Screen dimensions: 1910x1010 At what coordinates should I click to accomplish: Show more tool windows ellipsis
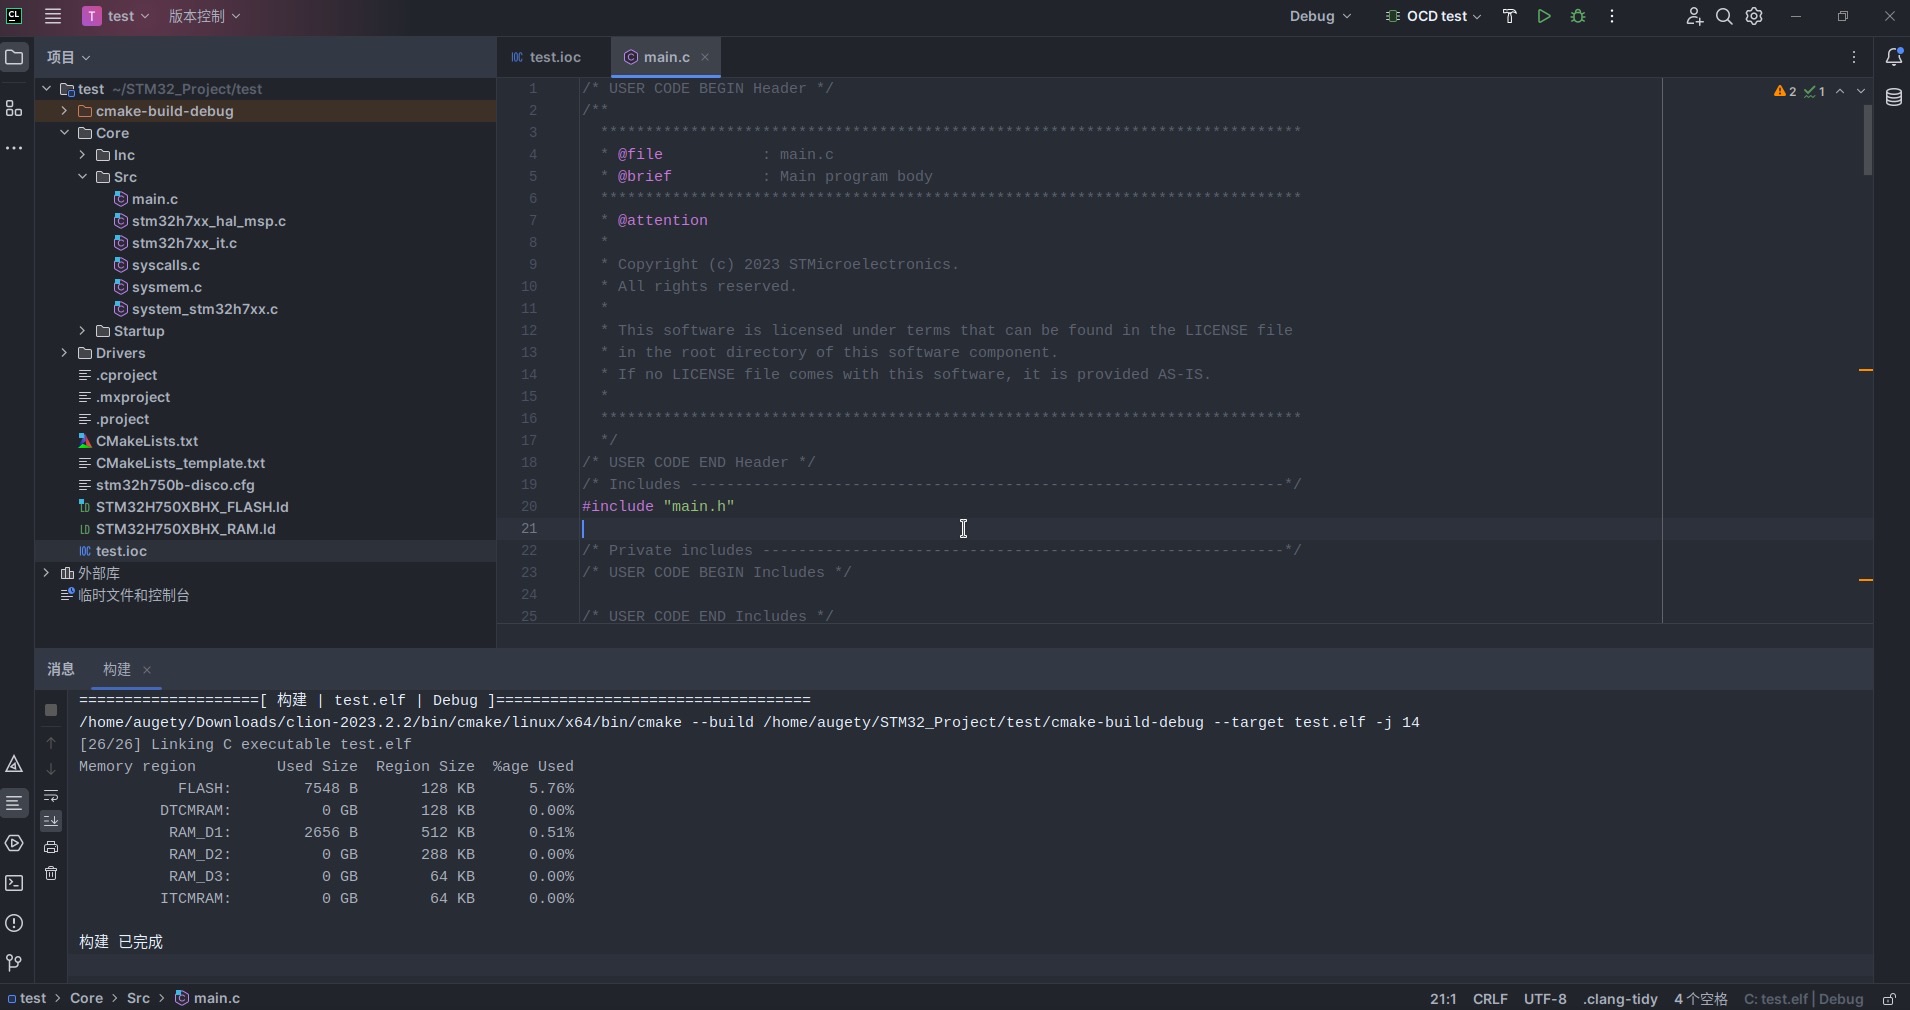click(14, 148)
